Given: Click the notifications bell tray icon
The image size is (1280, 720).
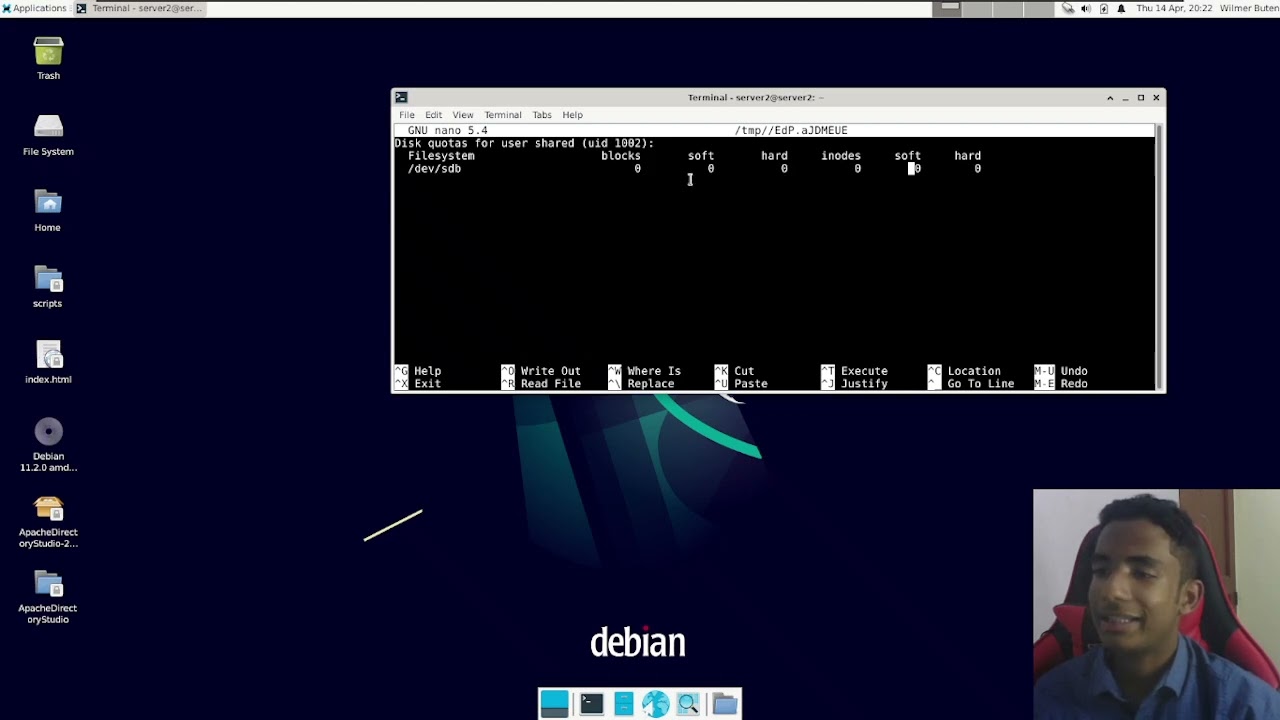Looking at the screenshot, I should click(x=1121, y=8).
